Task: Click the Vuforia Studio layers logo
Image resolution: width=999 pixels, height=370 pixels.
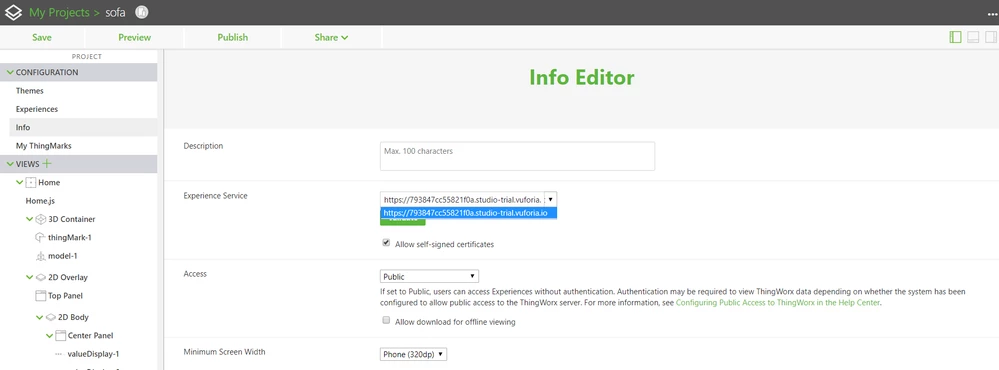Action: click(13, 12)
